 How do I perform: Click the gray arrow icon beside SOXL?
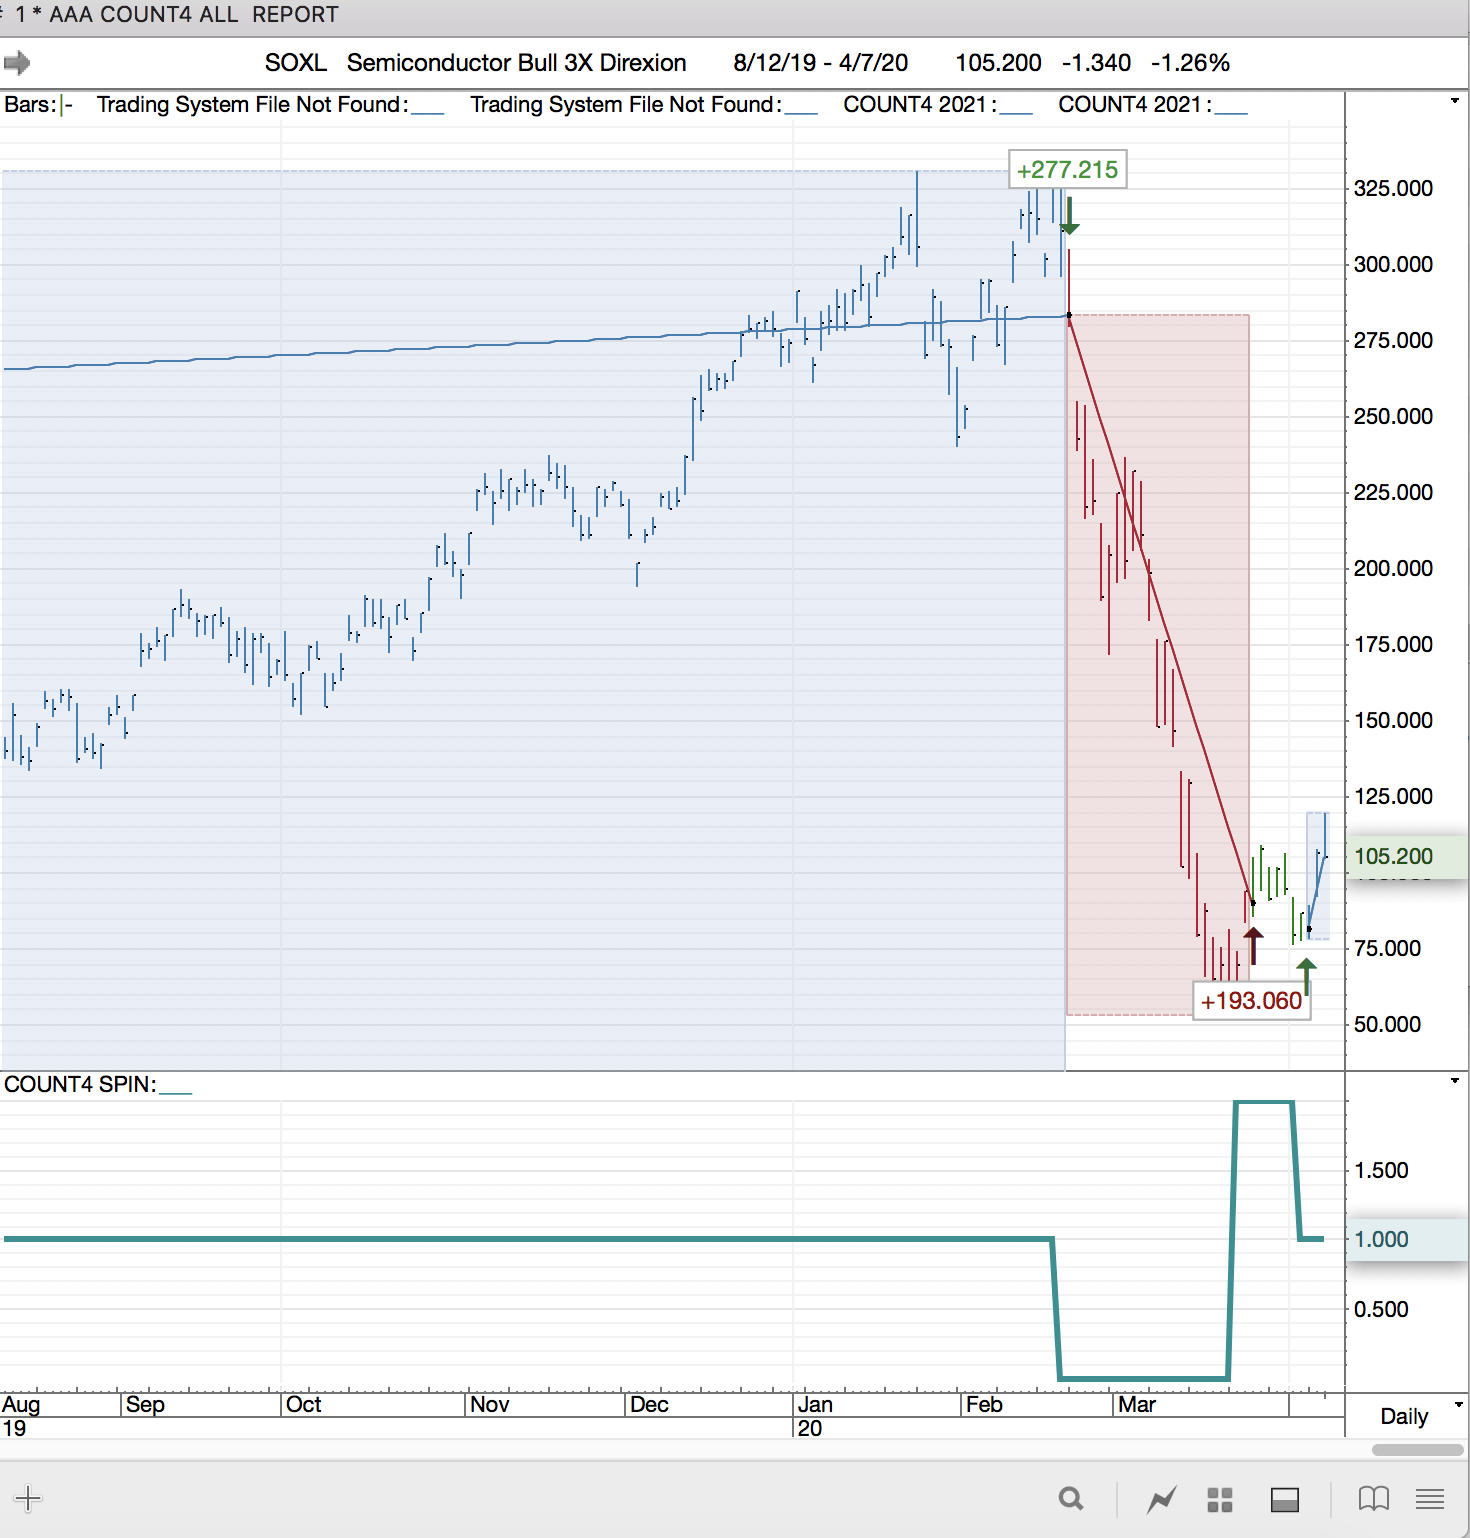(x=17, y=63)
